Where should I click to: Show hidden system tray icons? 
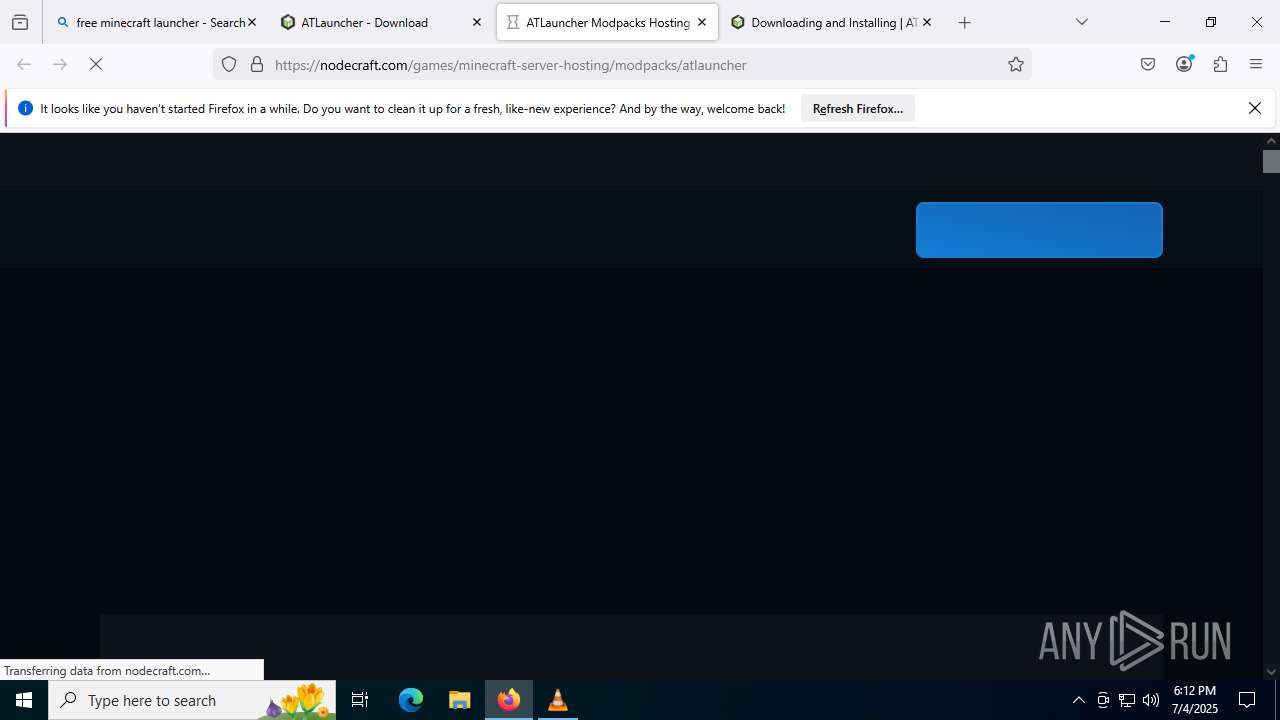point(1078,700)
